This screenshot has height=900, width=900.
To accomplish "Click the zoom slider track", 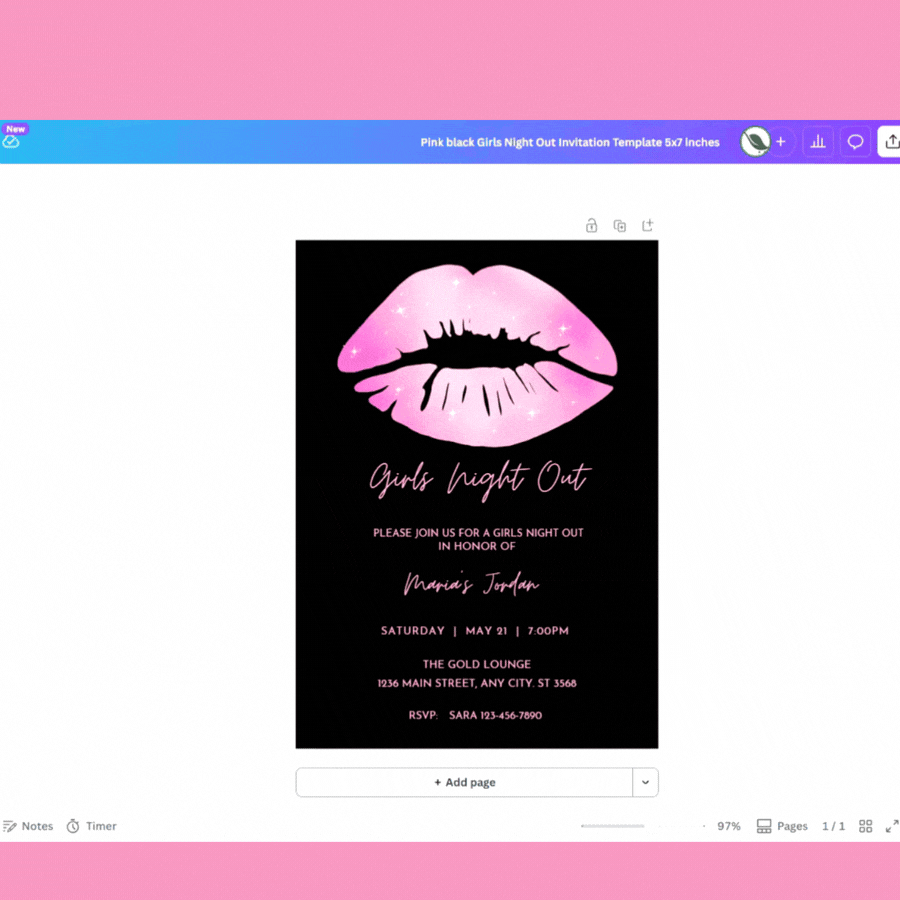I will coord(612,826).
